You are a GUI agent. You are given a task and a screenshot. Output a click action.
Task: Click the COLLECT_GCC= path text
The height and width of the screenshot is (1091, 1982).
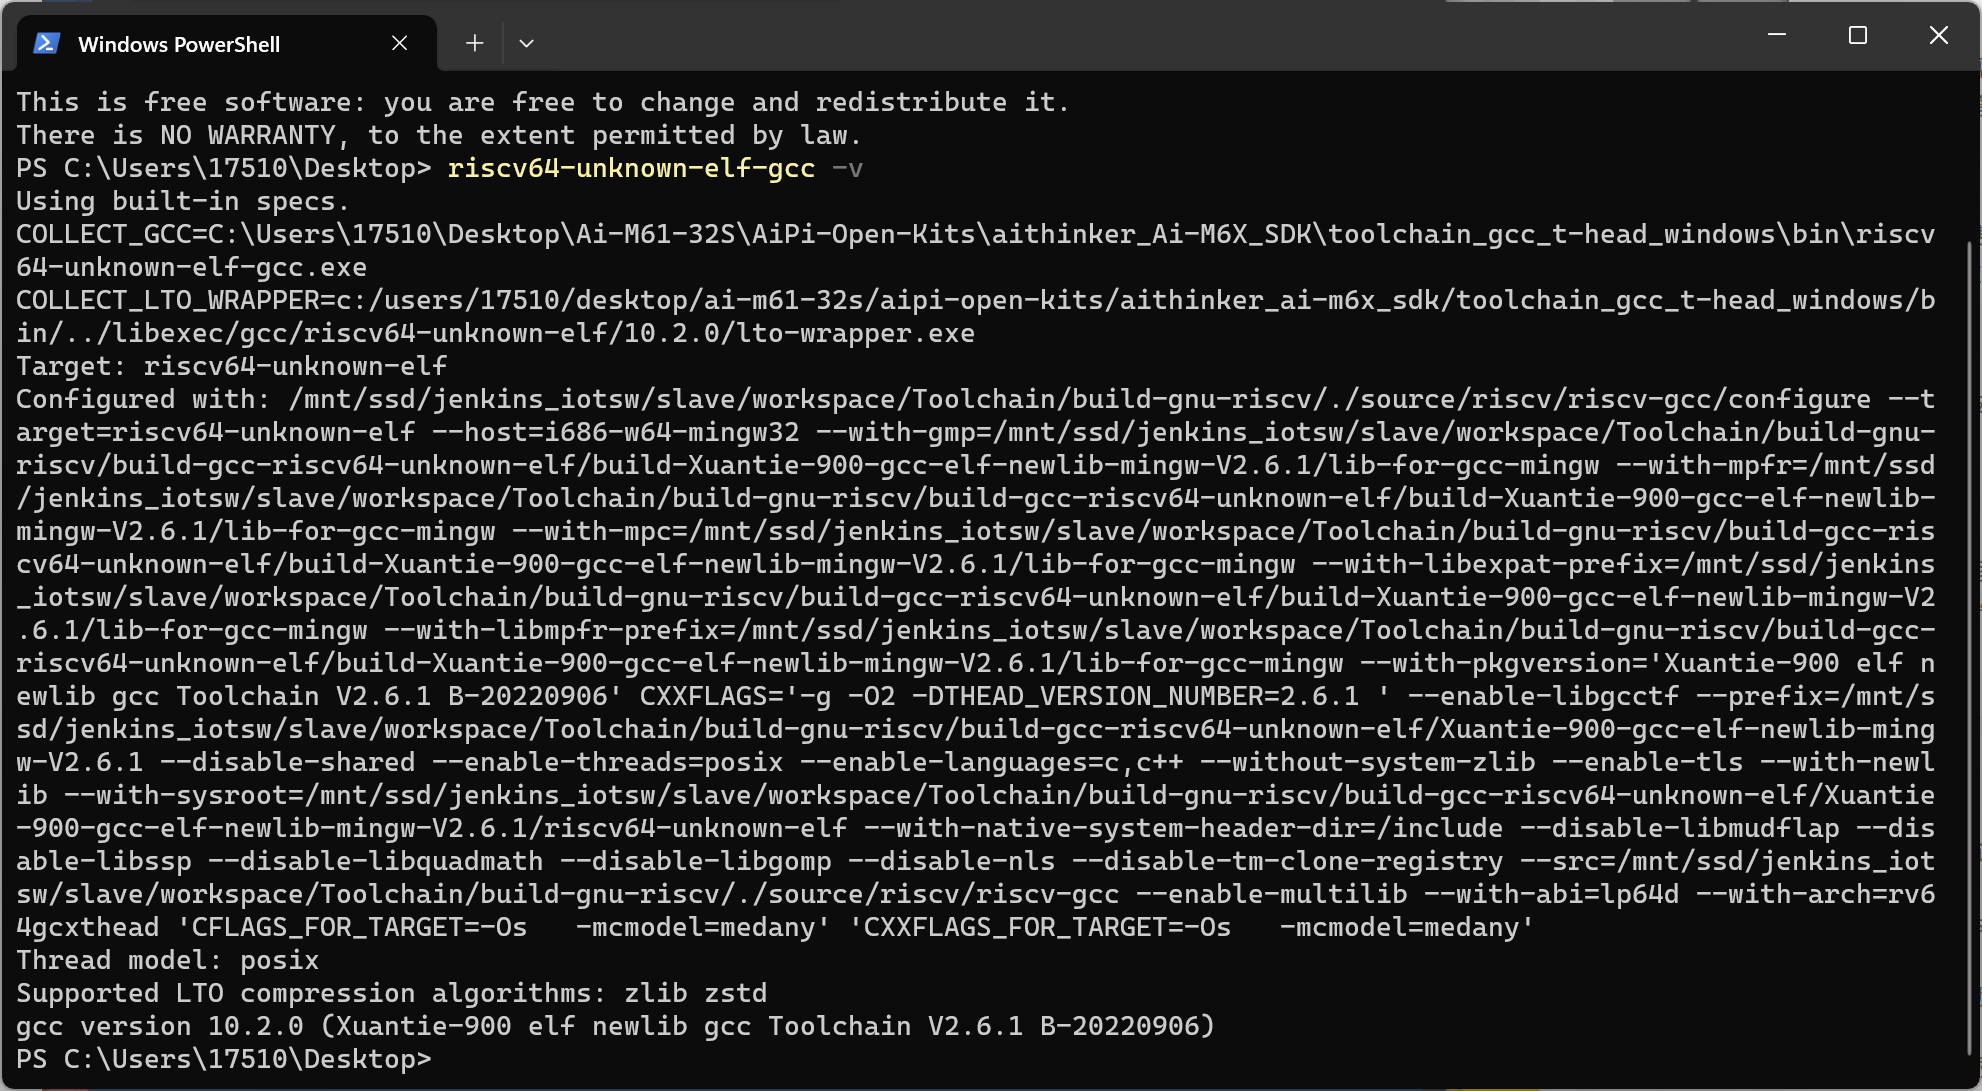pos(975,251)
